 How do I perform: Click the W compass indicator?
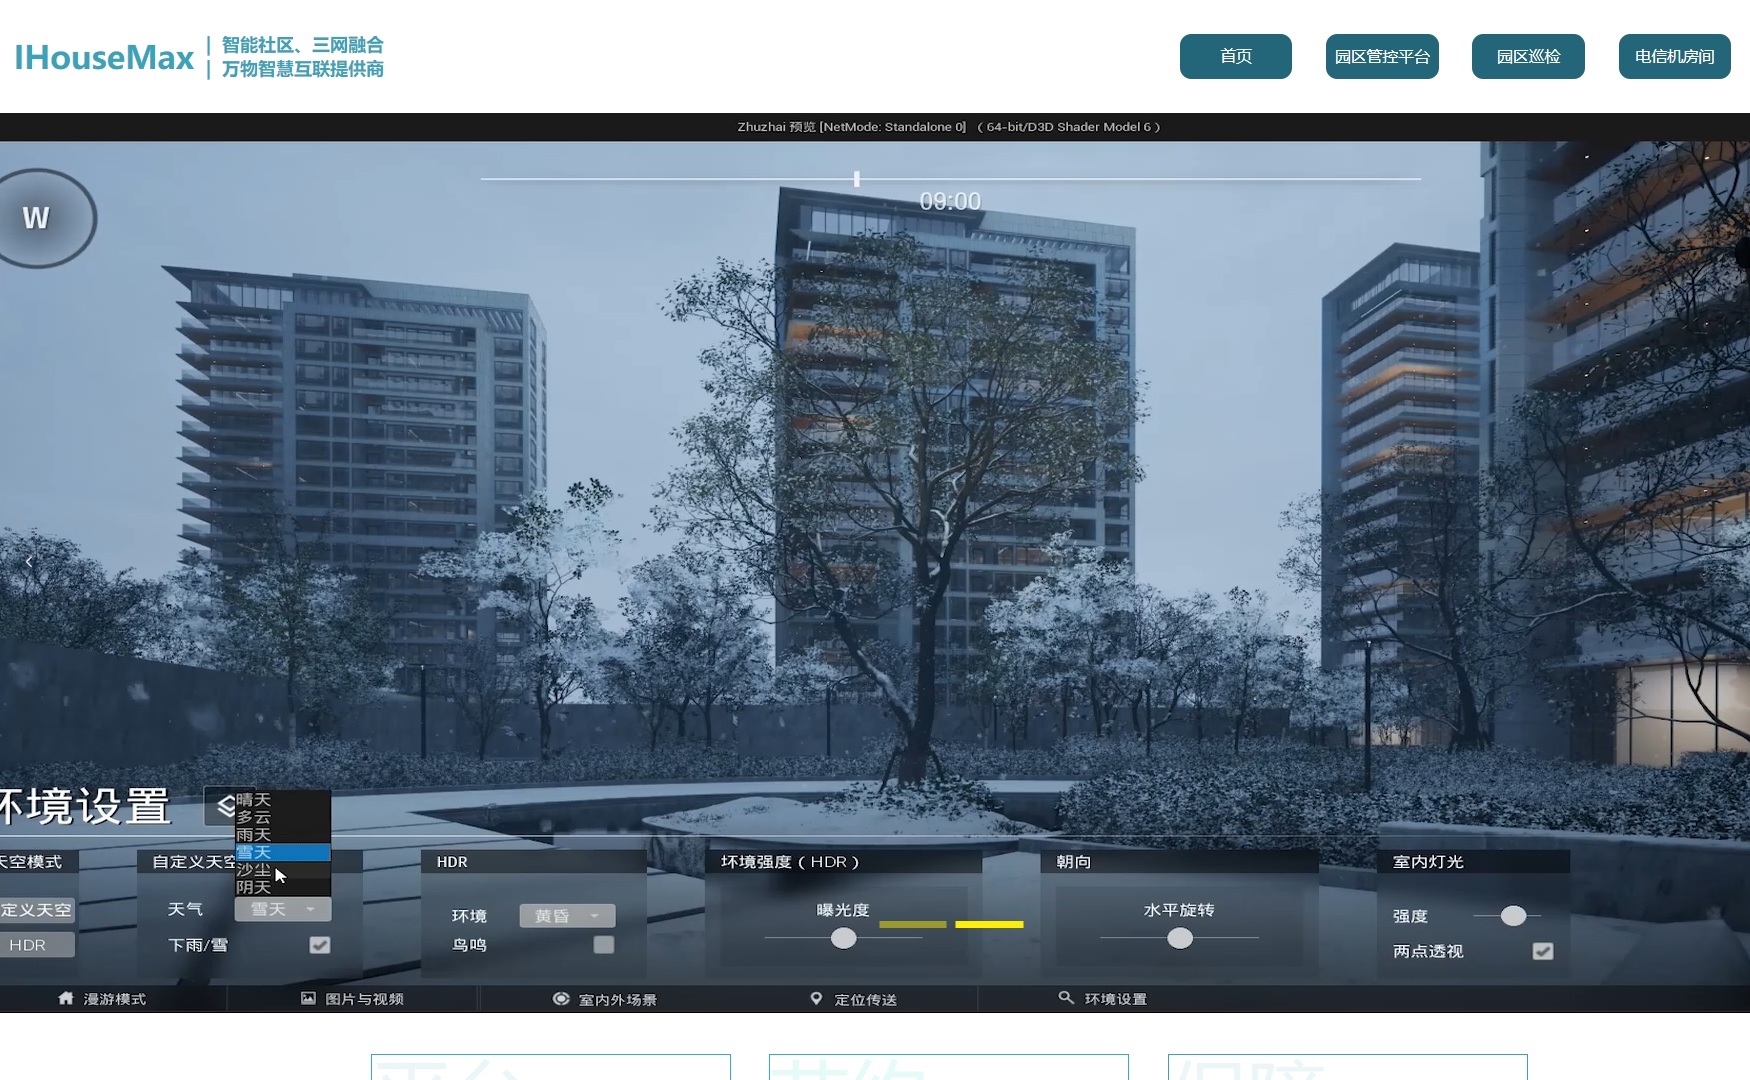point(38,218)
